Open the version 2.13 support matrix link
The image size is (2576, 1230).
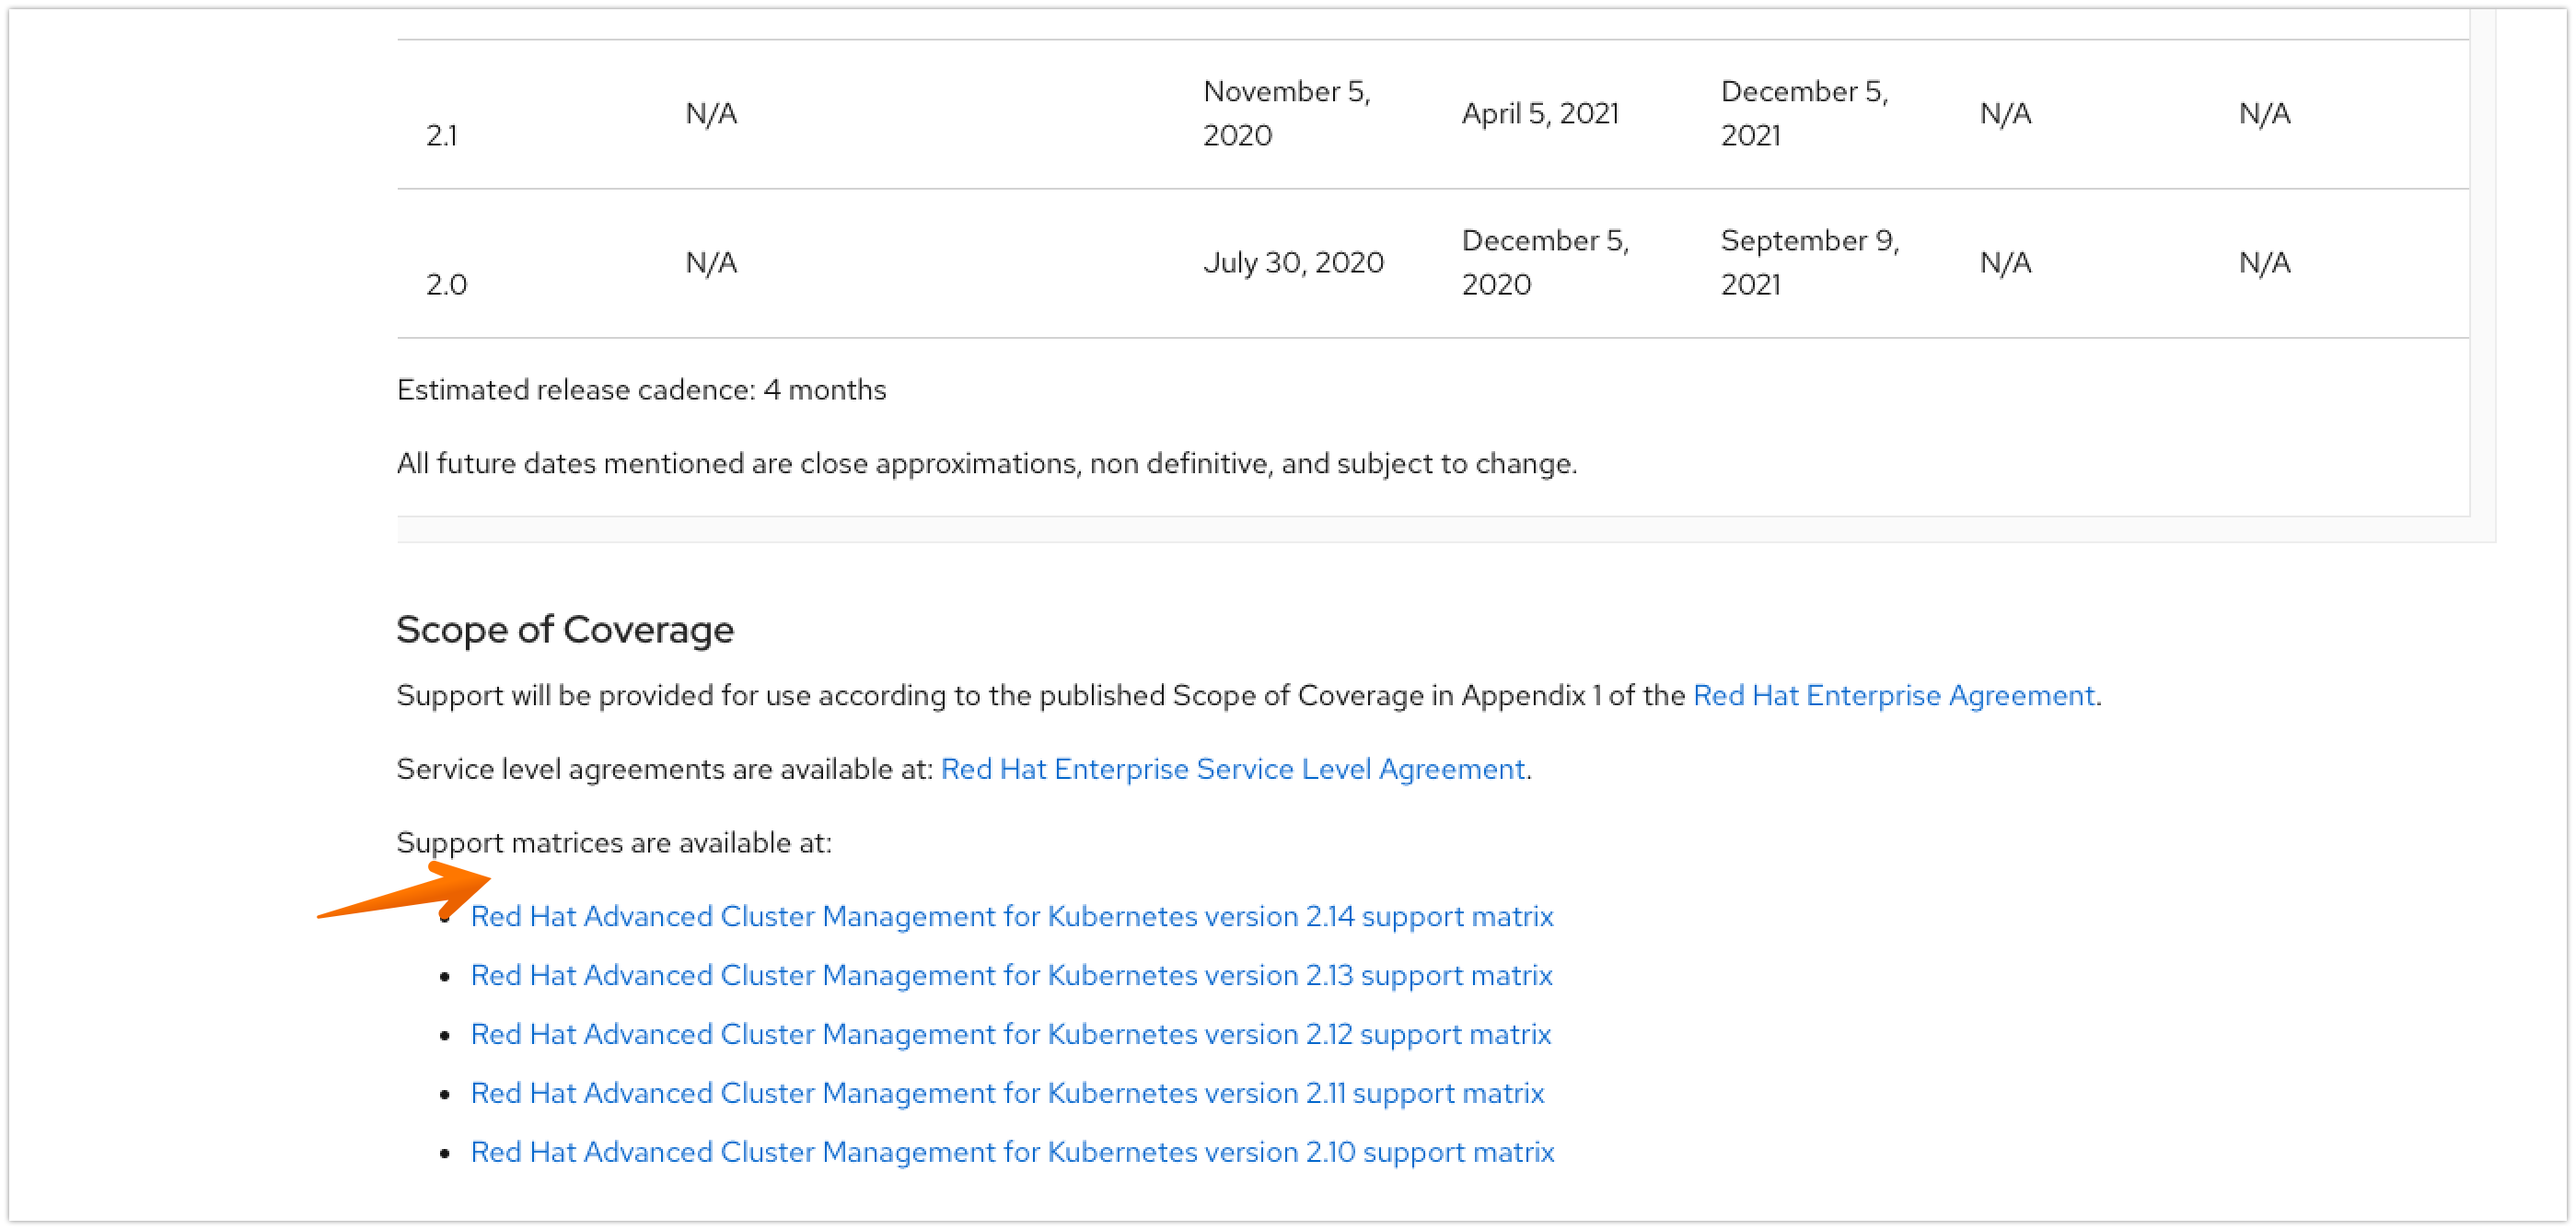click(1011, 975)
